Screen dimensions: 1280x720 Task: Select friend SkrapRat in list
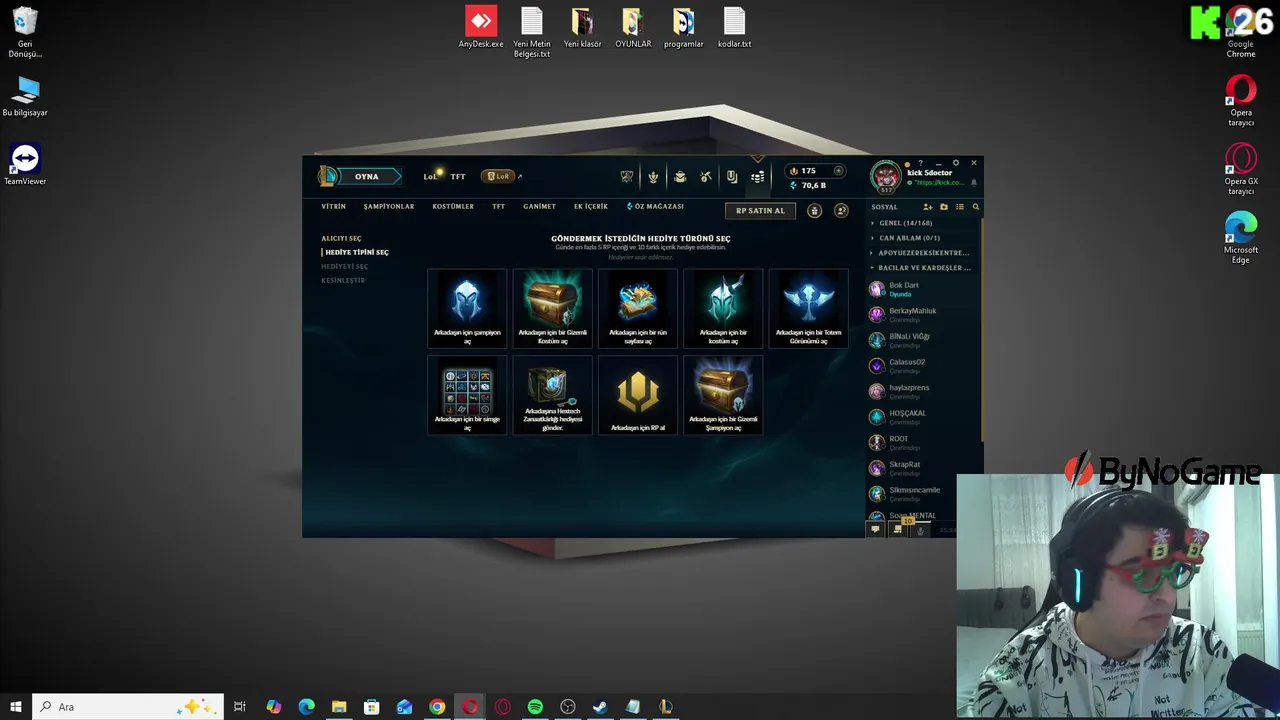coord(921,468)
